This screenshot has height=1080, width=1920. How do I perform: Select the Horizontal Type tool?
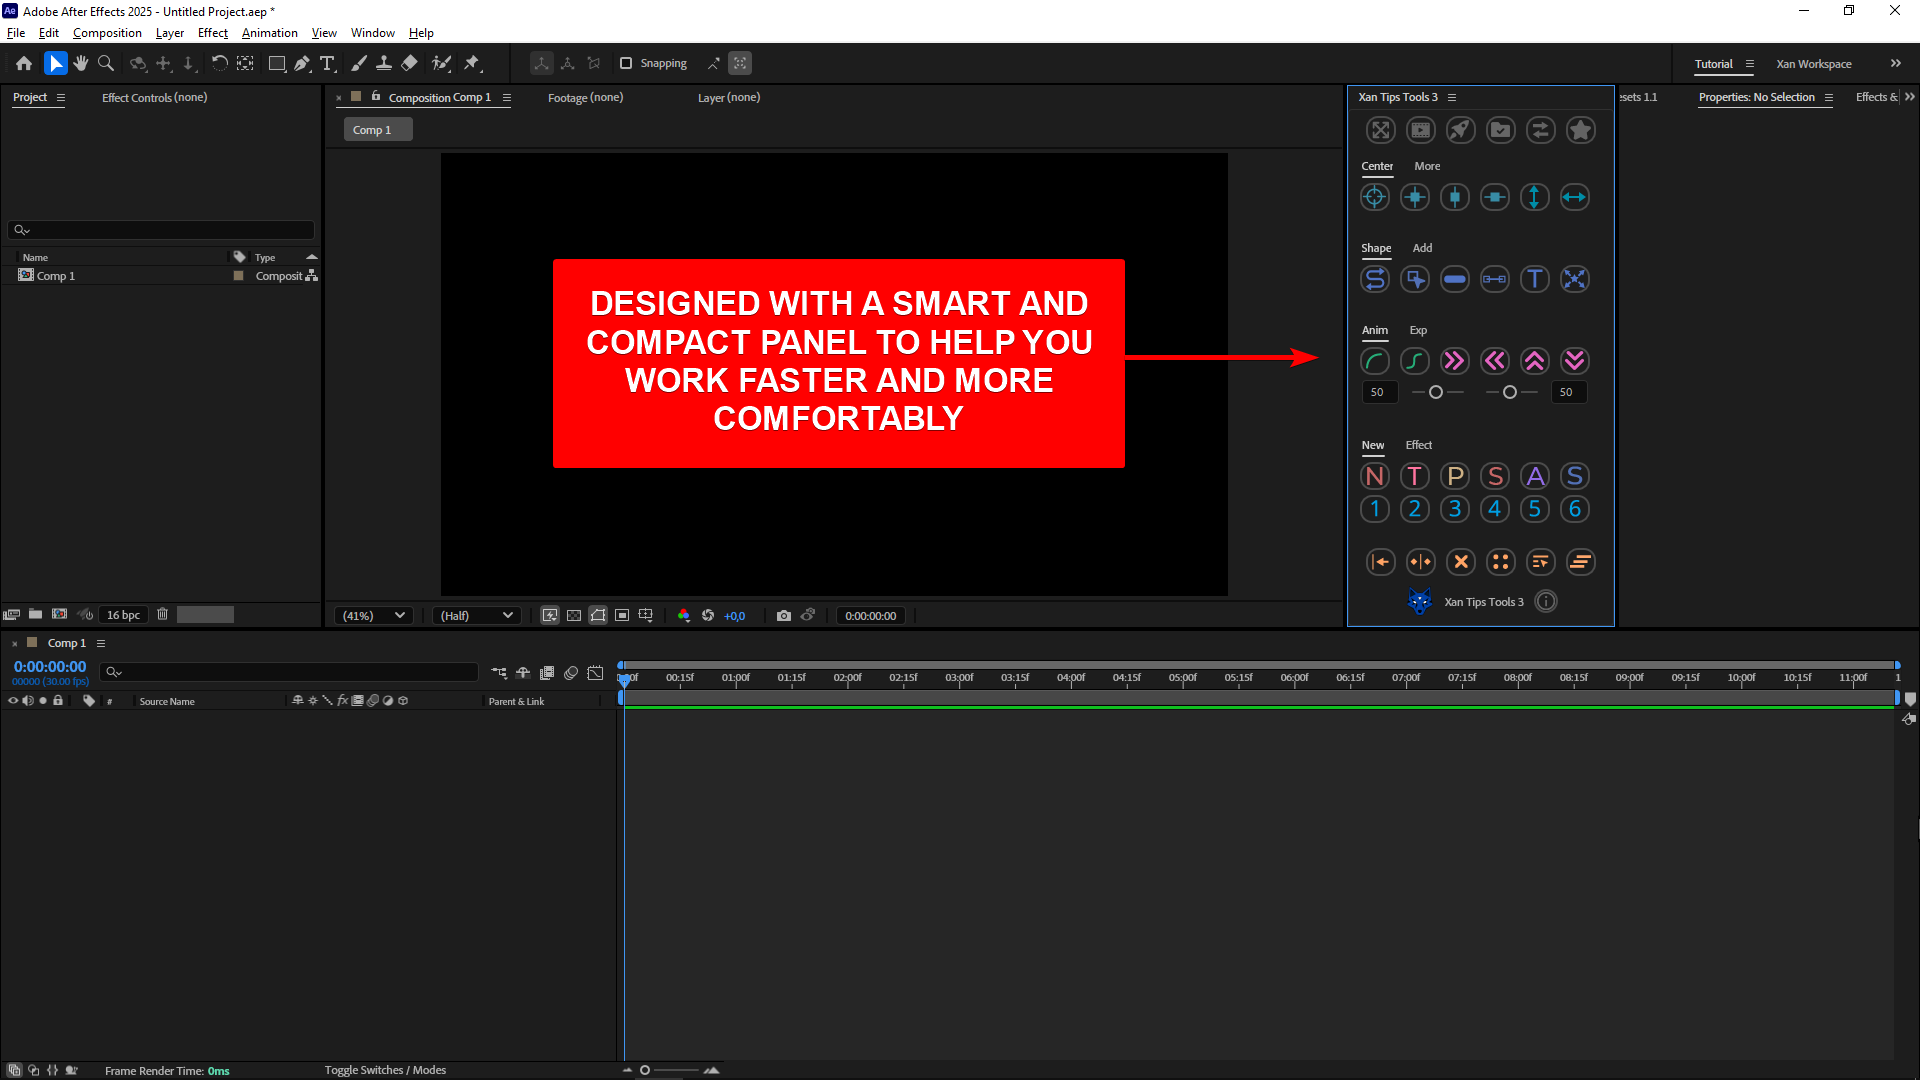(x=327, y=63)
